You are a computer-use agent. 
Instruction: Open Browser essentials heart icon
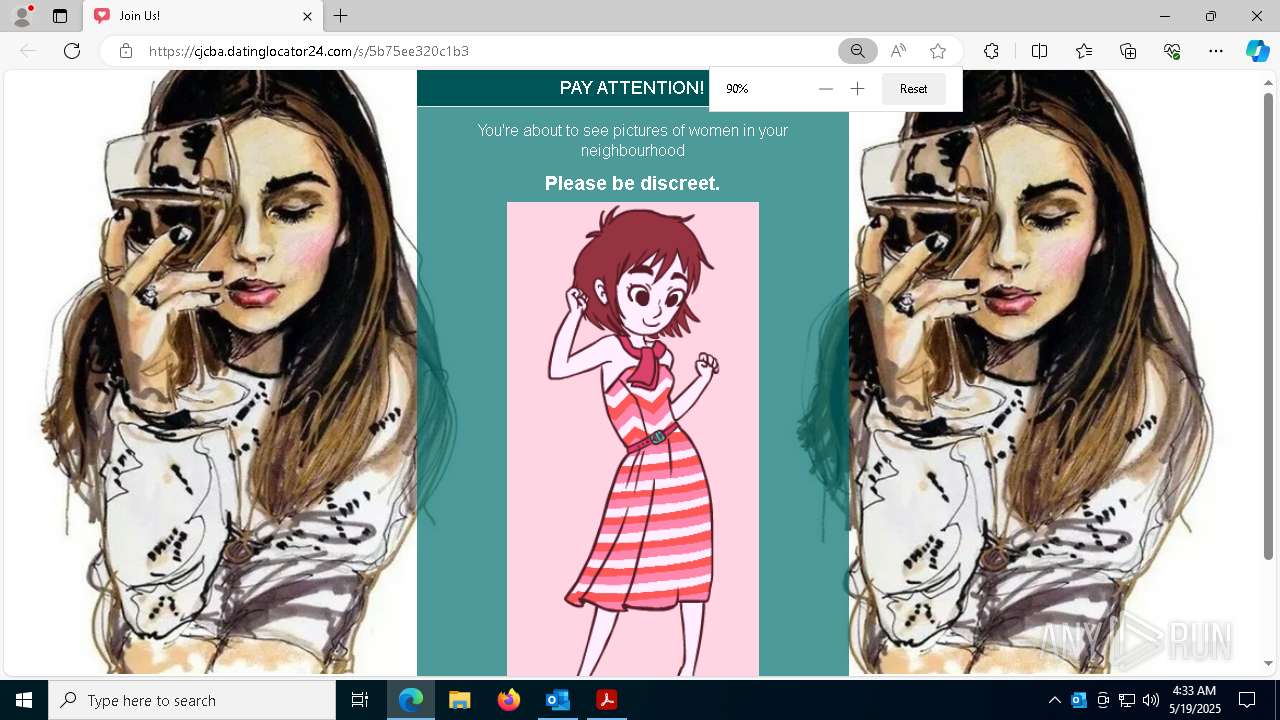(1172, 51)
